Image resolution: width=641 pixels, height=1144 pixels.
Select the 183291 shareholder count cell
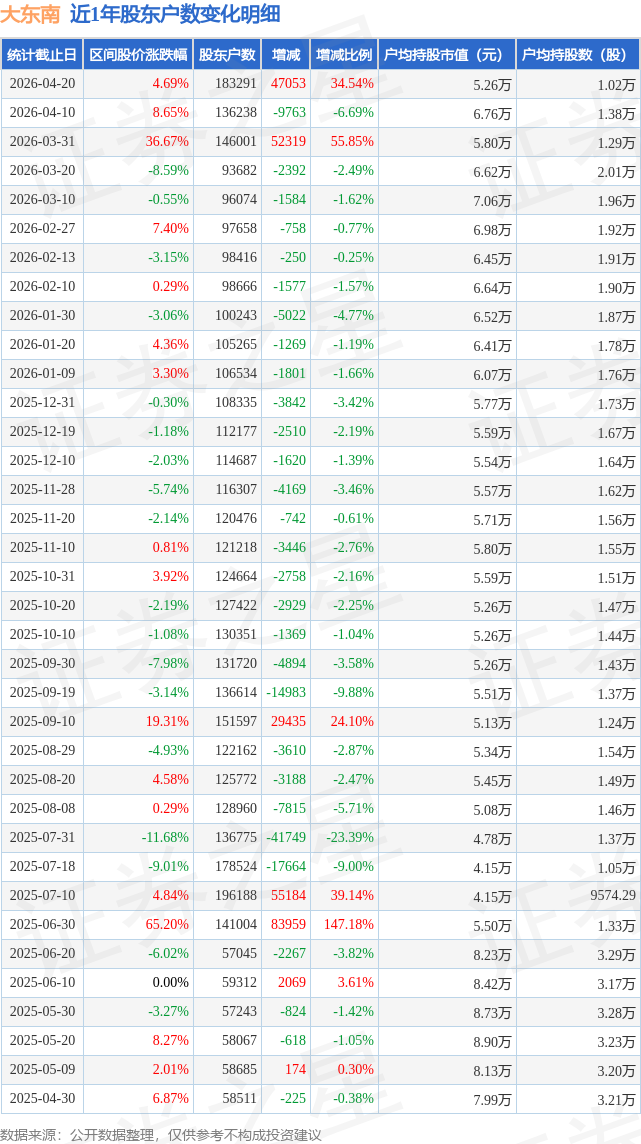(x=235, y=84)
